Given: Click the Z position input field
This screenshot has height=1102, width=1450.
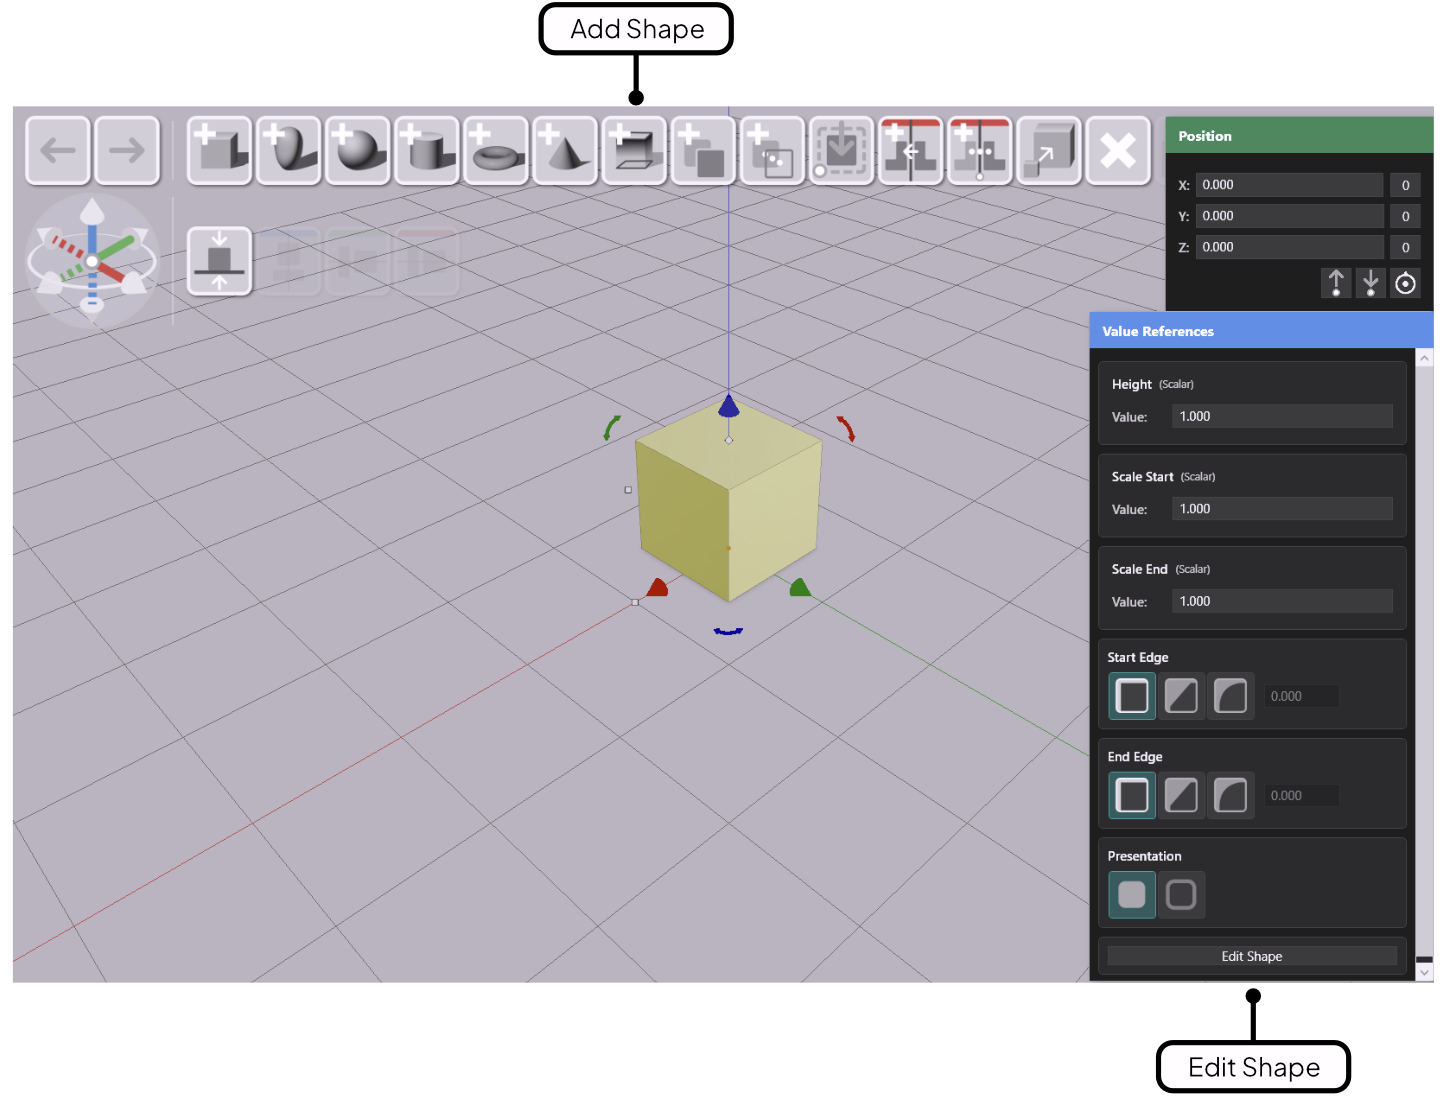Looking at the screenshot, I should 1289,247.
